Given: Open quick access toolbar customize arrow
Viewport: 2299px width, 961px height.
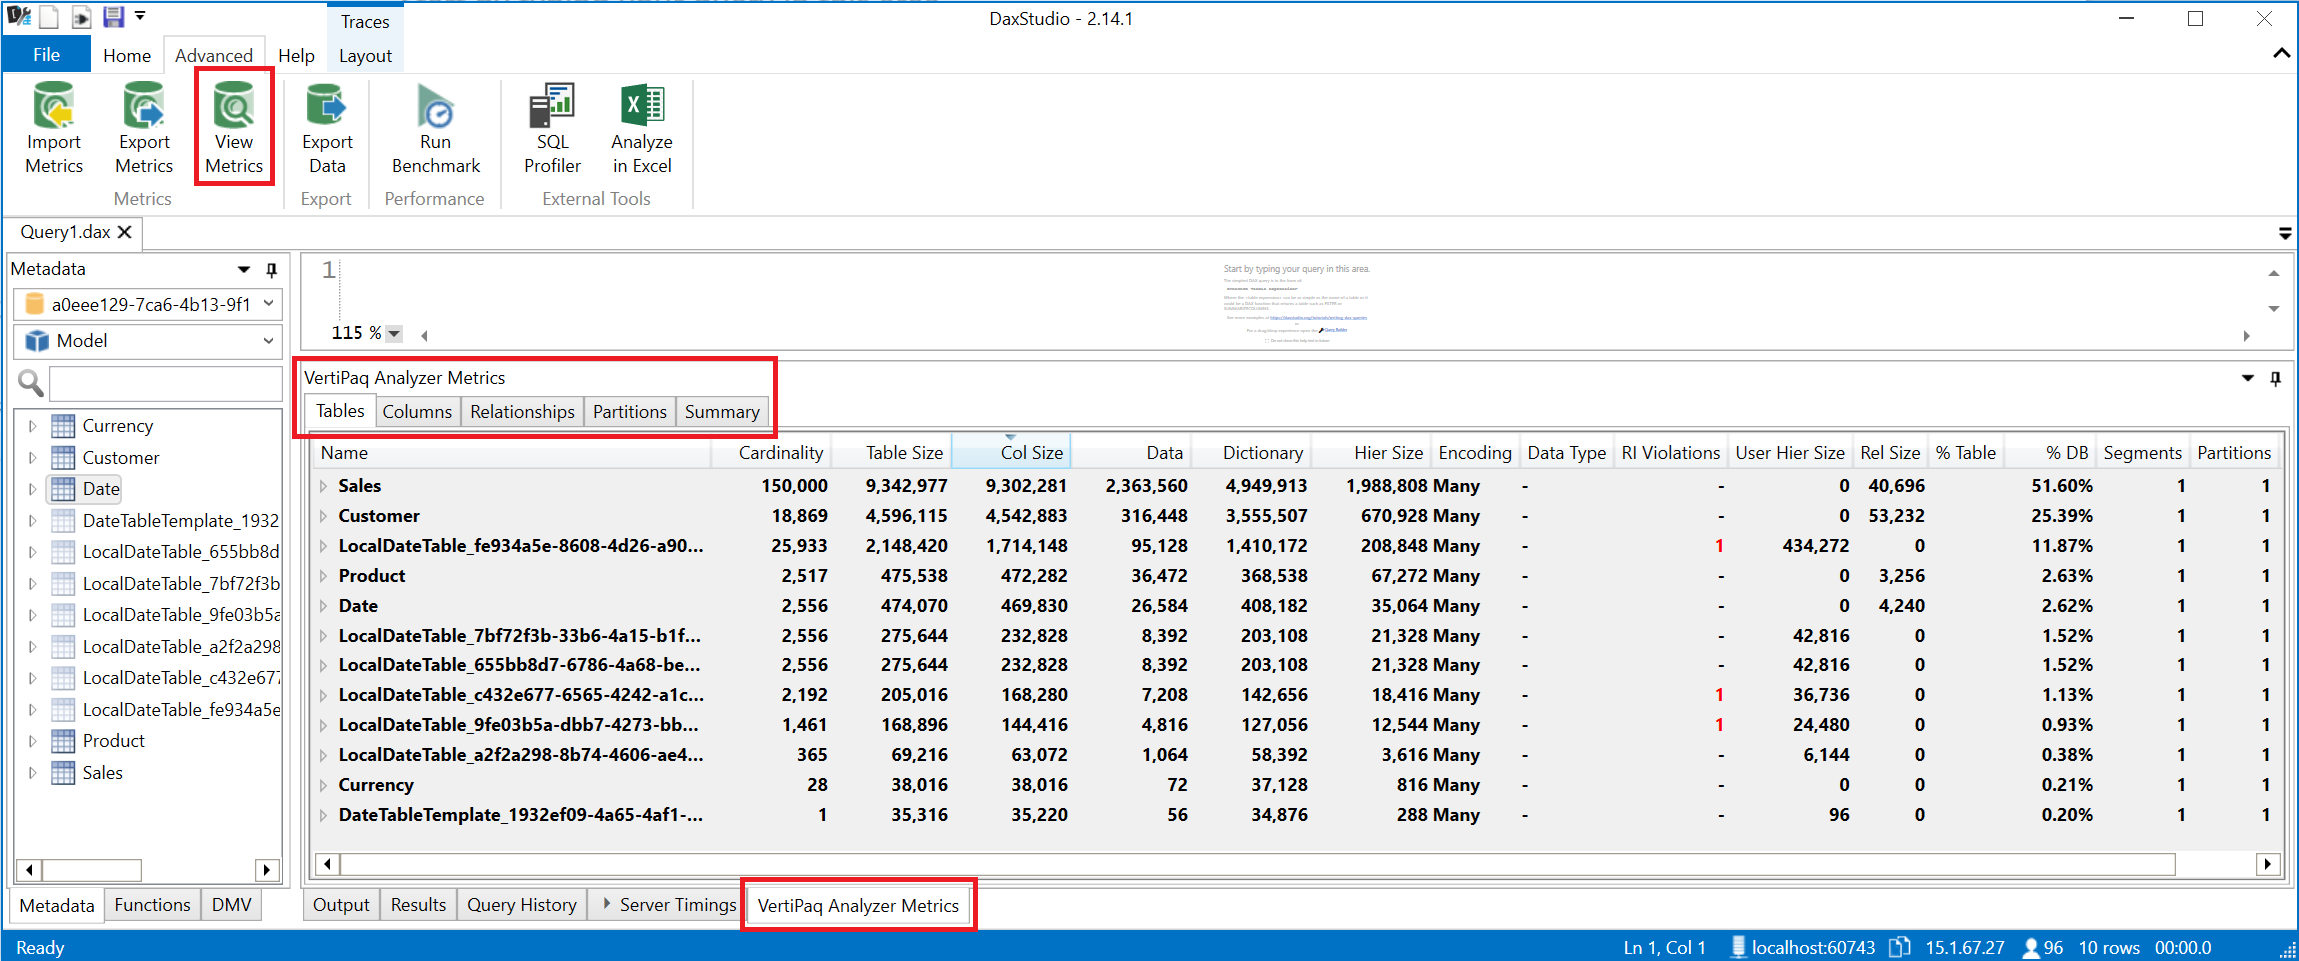Looking at the screenshot, I should tap(140, 16).
